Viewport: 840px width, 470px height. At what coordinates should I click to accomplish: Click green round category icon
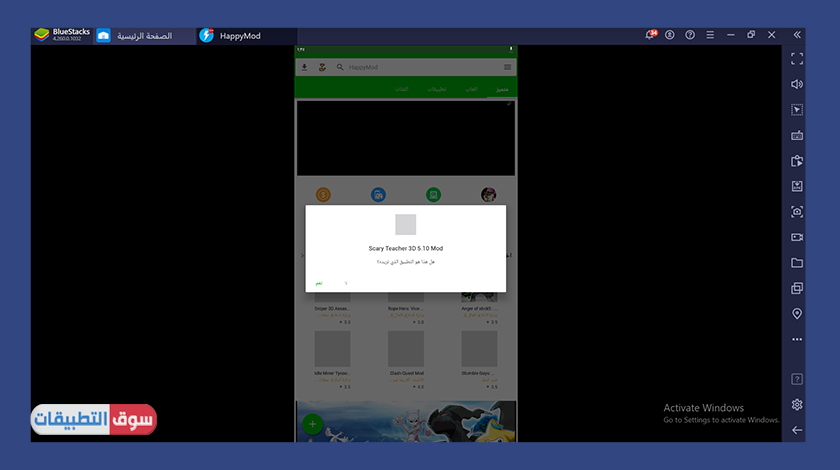click(433, 195)
